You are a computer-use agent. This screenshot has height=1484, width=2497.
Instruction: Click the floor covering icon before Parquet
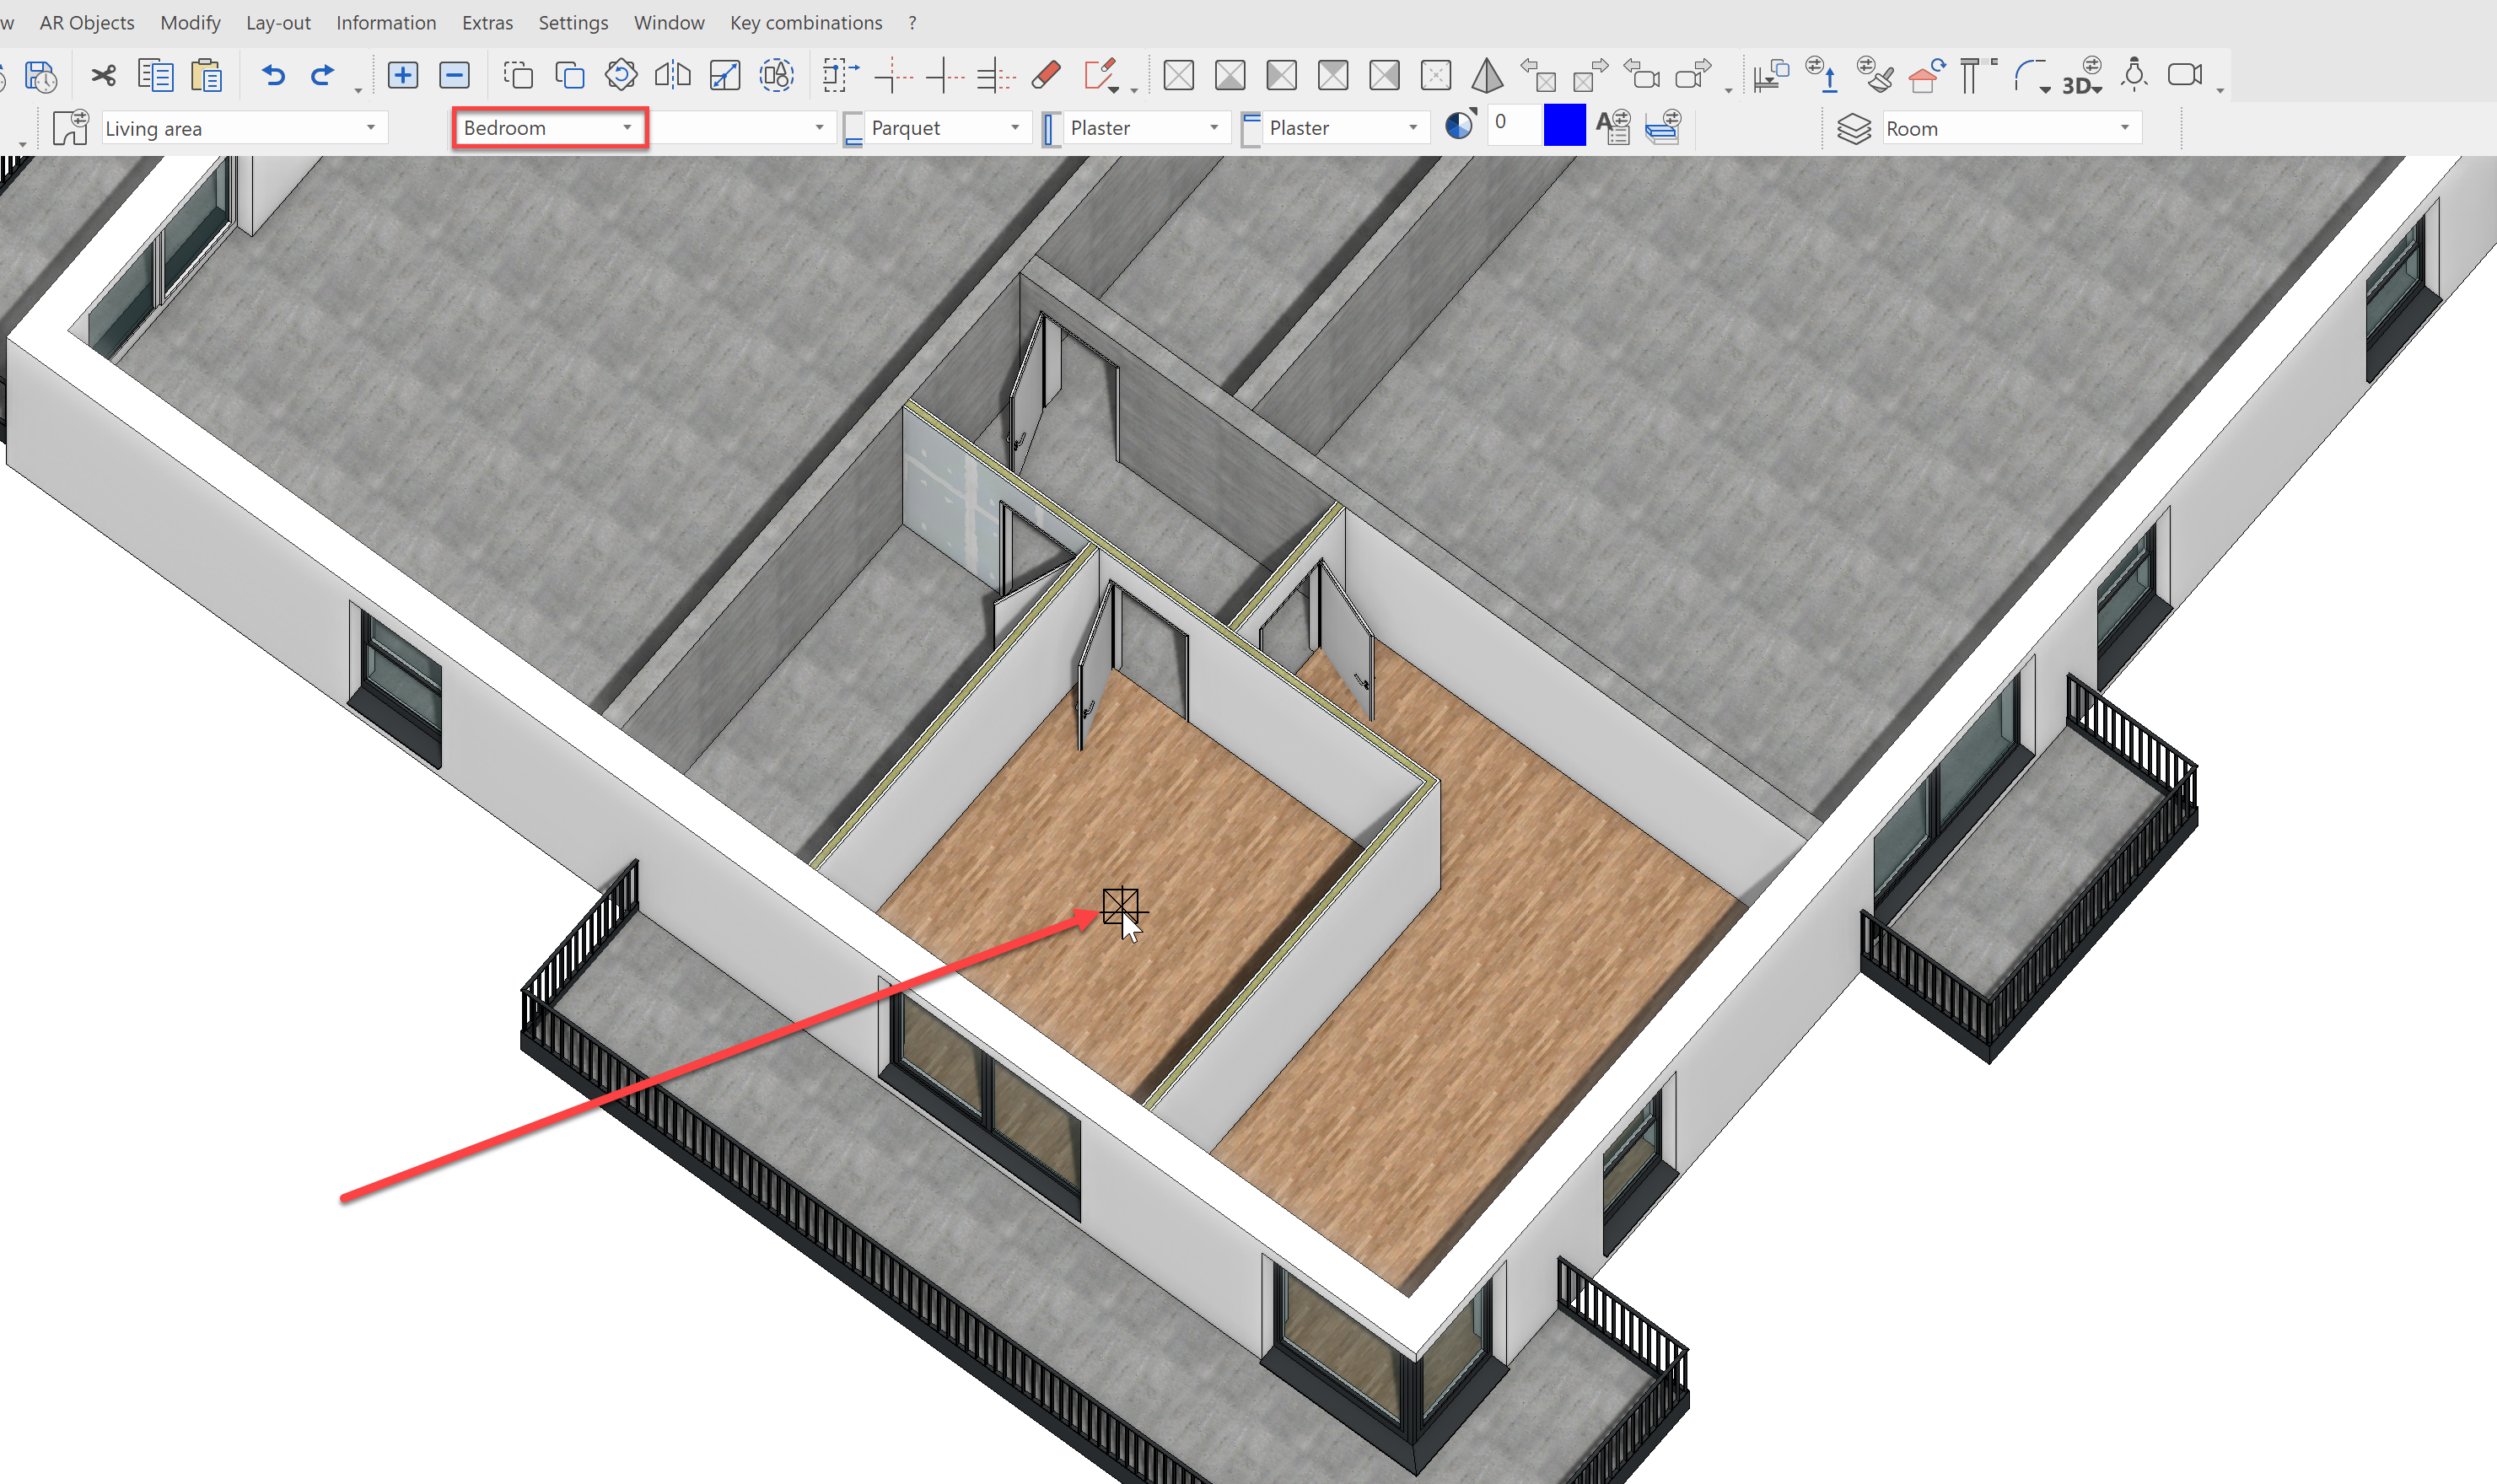(x=853, y=129)
